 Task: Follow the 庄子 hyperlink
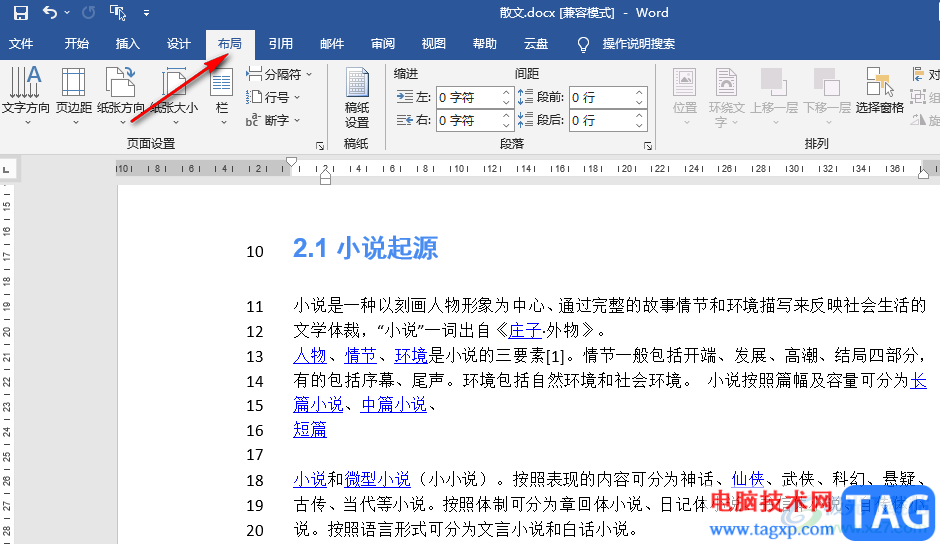[x=525, y=330]
